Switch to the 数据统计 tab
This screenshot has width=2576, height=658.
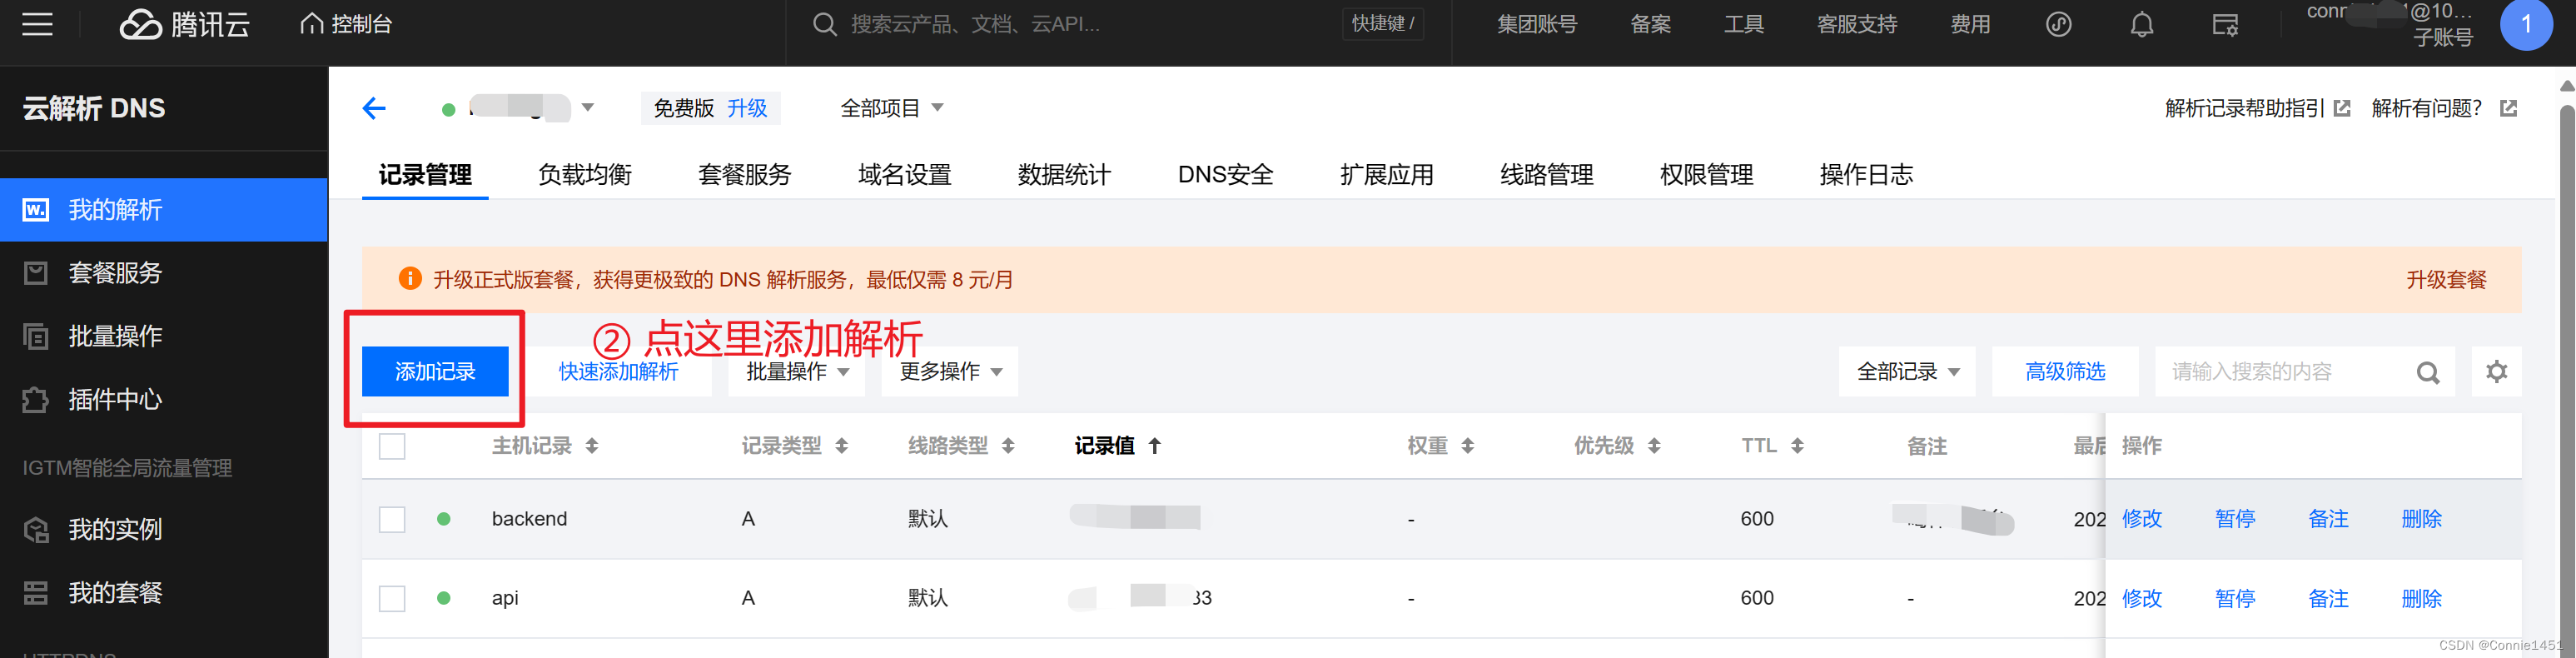coord(1064,175)
